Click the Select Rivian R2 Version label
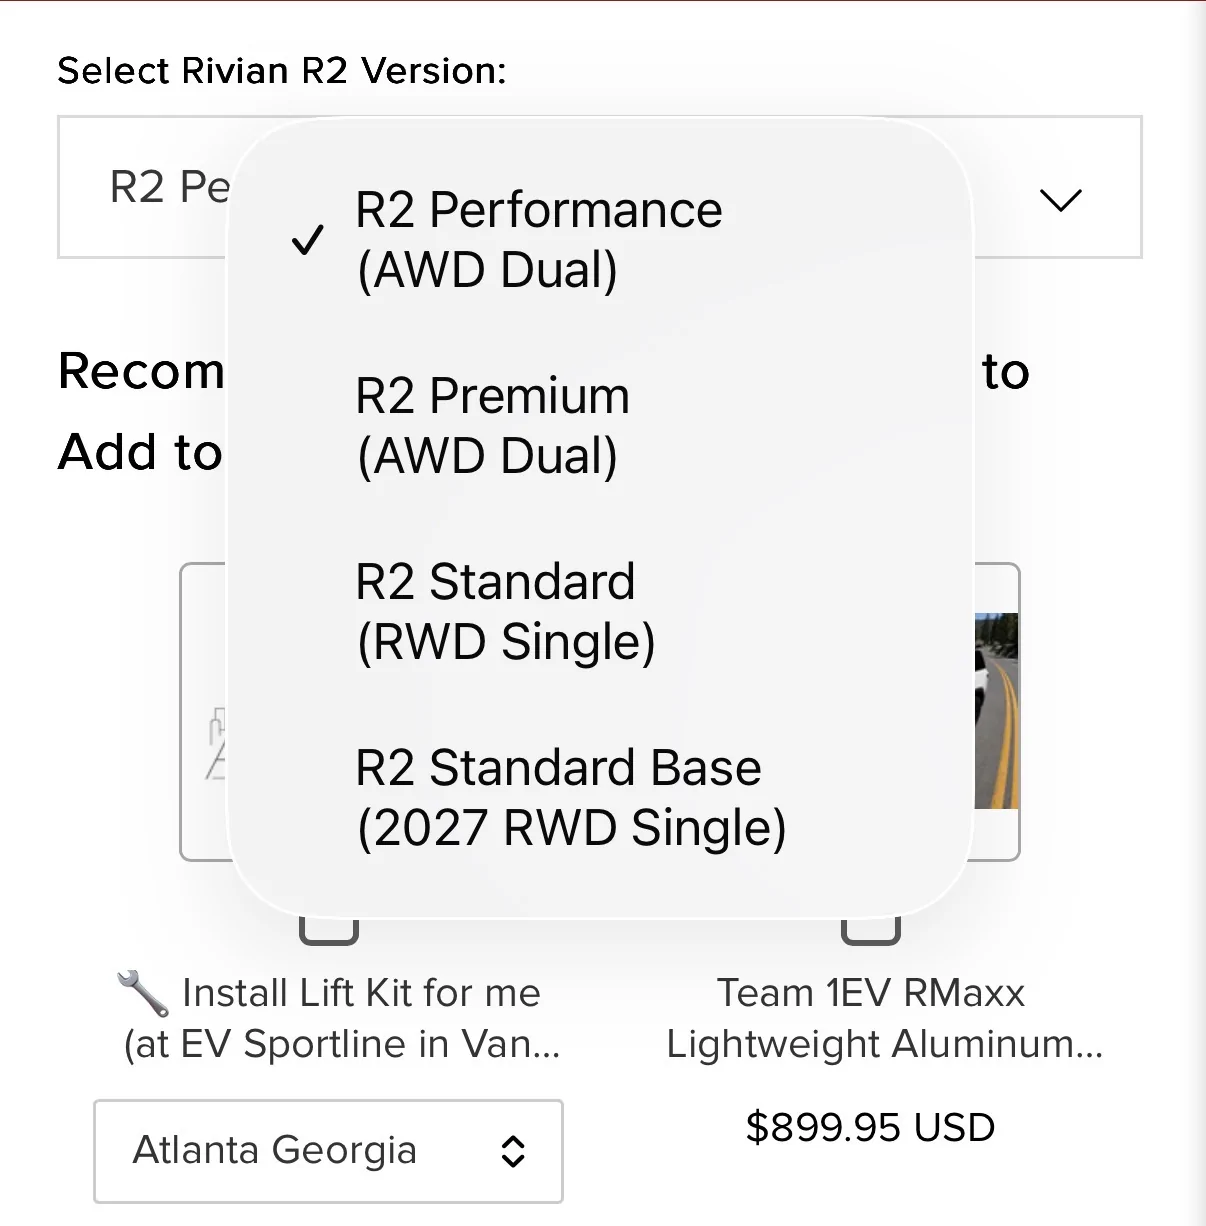This screenshot has height=1226, width=1206. [x=282, y=71]
